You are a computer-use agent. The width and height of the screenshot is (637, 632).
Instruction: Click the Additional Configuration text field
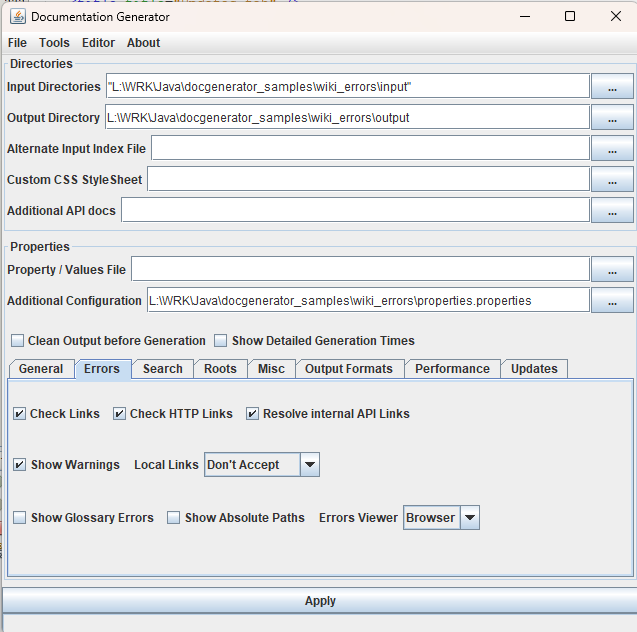(368, 300)
